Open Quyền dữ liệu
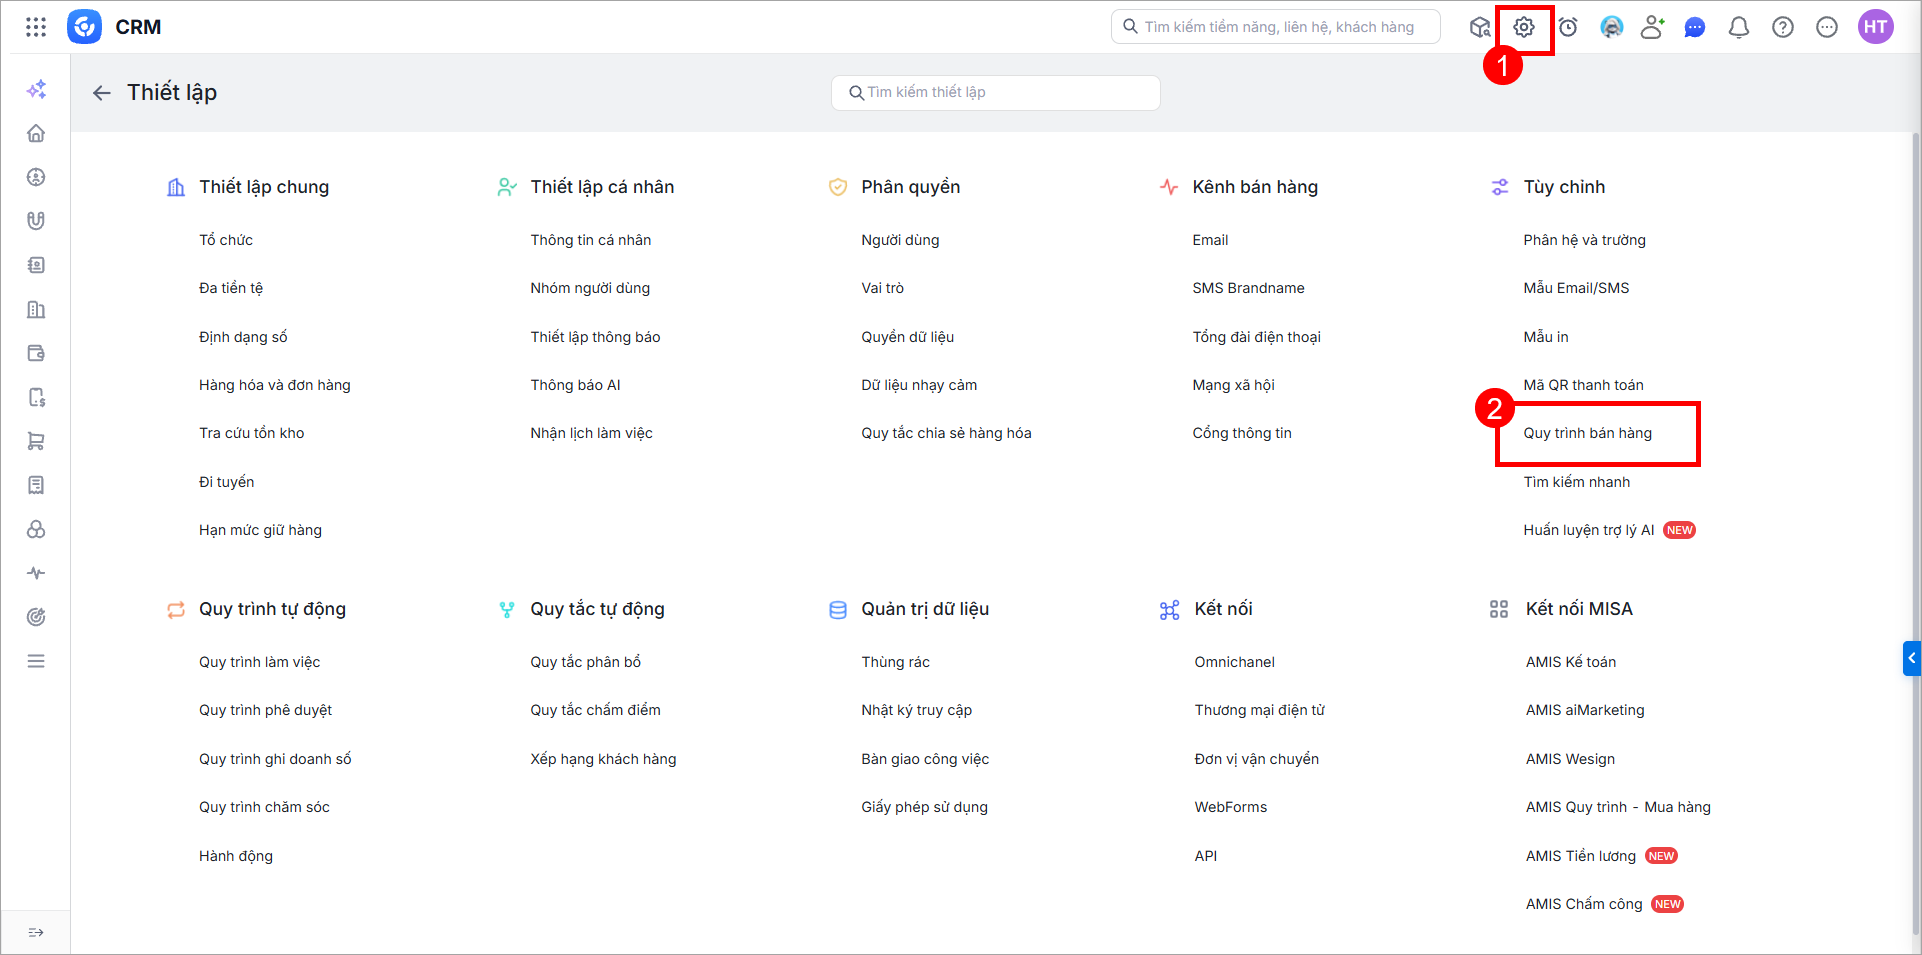Screen dimensions: 1922x955 907,337
